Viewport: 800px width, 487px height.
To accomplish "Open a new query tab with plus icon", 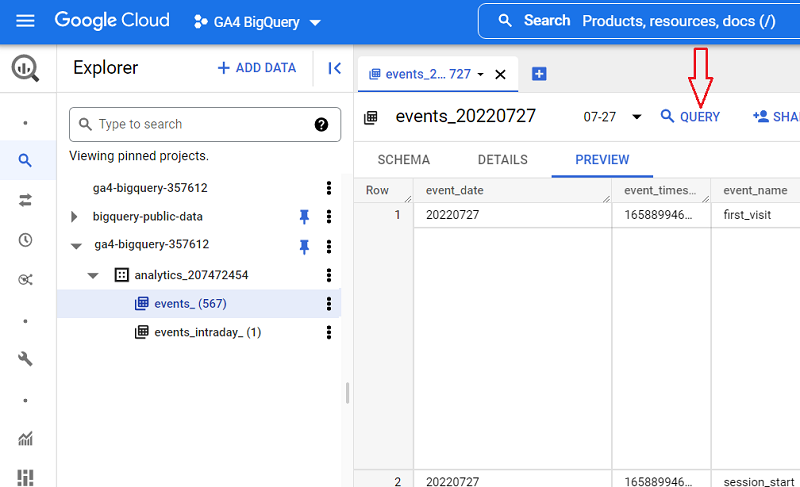I will 539,74.
